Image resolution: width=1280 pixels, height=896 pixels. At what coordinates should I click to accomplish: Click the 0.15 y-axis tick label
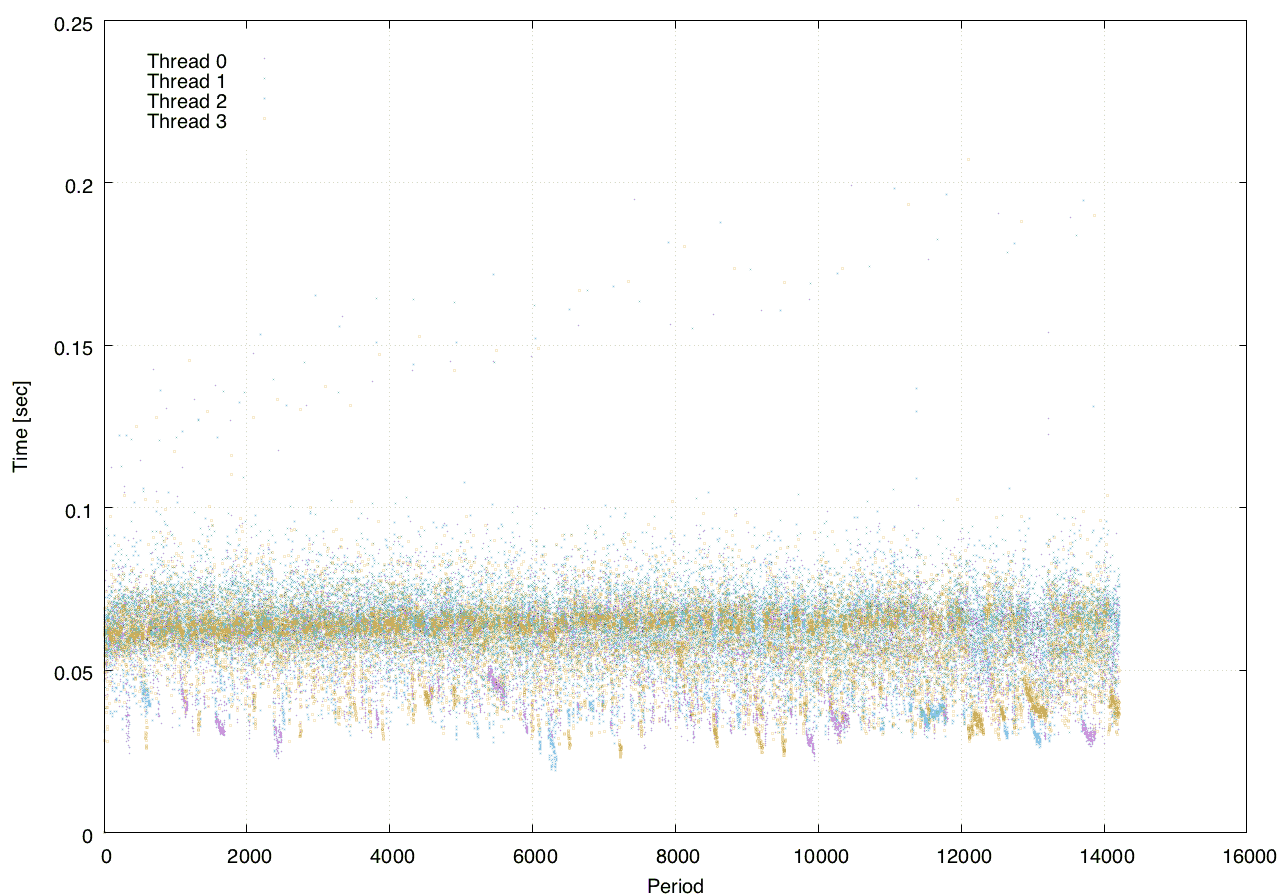[x=72, y=347]
